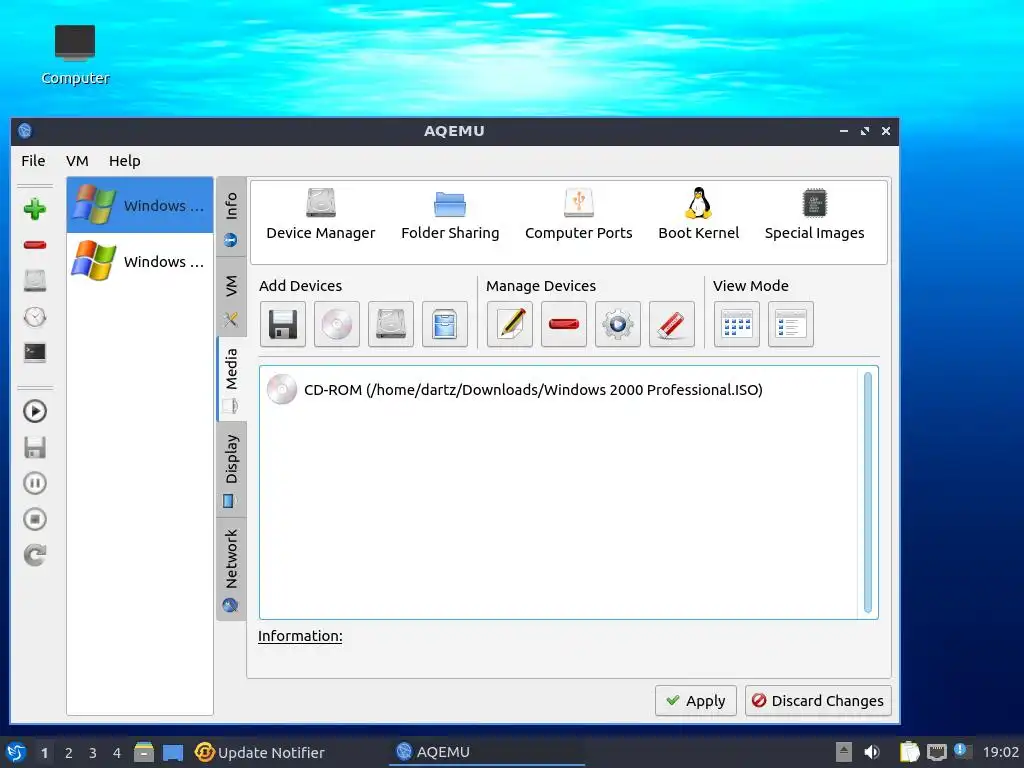Open Update Notifier from taskbar

coord(260,752)
